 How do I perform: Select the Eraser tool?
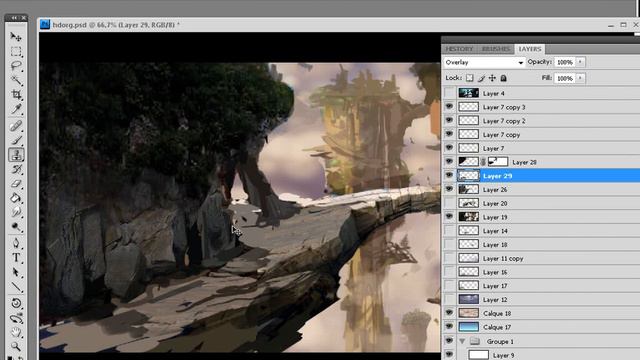(x=16, y=184)
